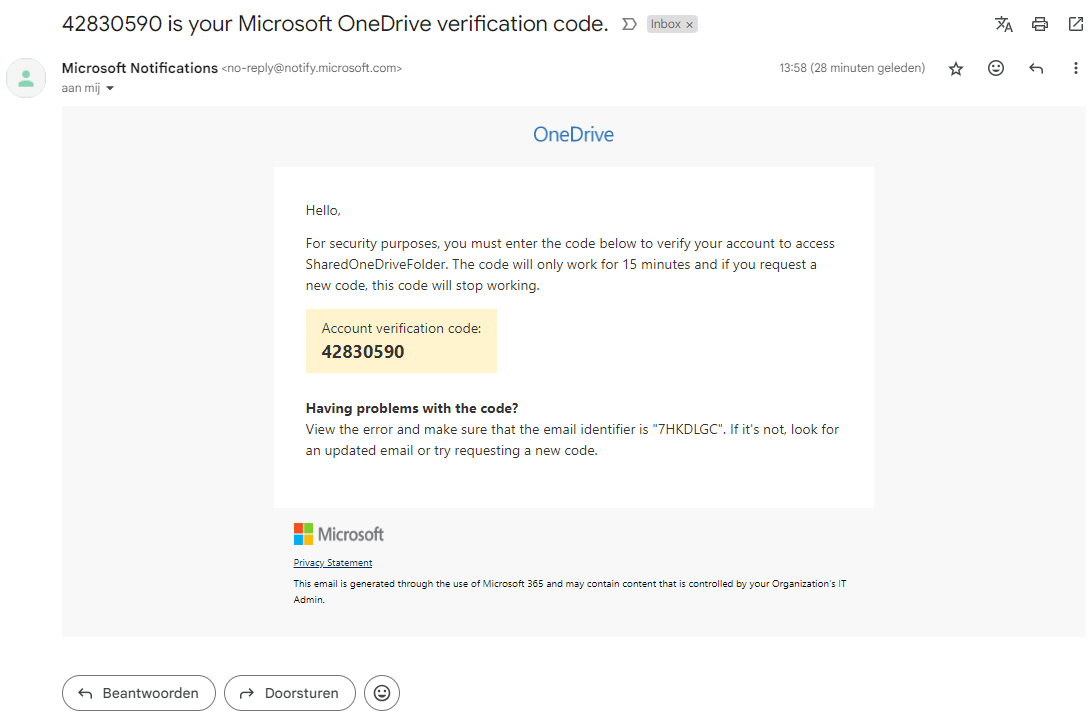Expand recipient details next to 'aan mij'
Screen dimensions: 1091x717
coord(110,89)
